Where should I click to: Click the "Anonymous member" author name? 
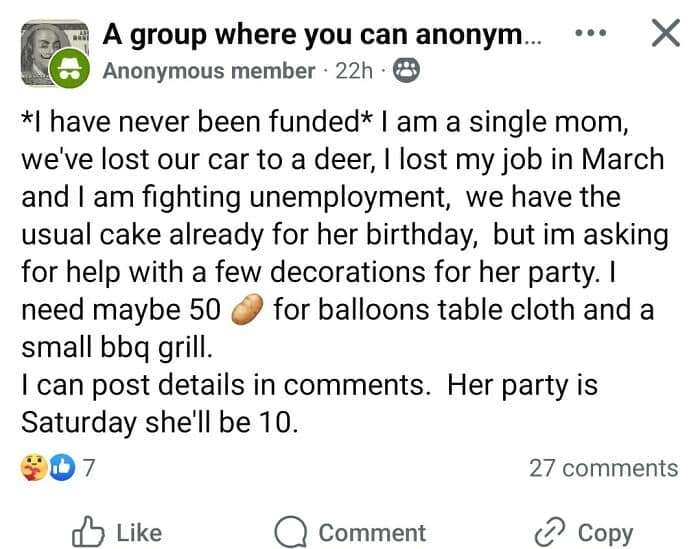(x=208, y=70)
